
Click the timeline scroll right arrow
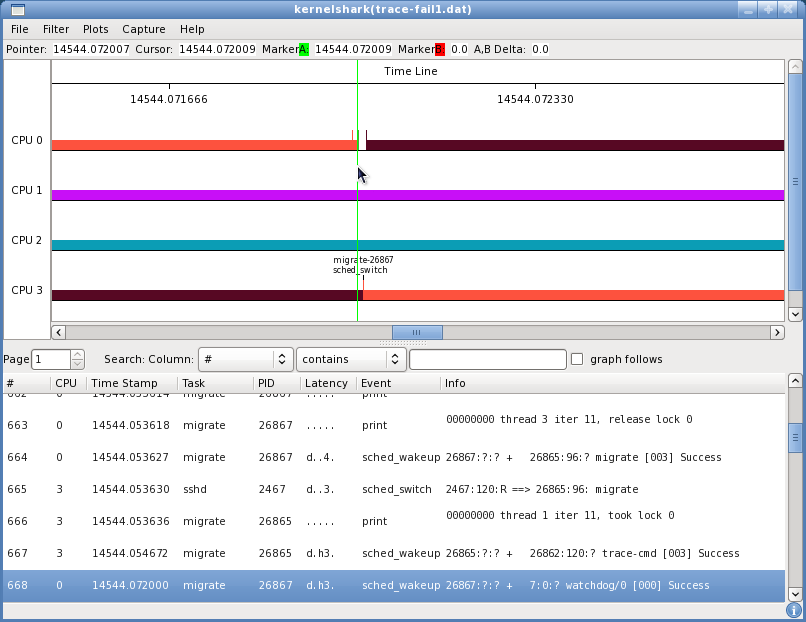point(777,332)
